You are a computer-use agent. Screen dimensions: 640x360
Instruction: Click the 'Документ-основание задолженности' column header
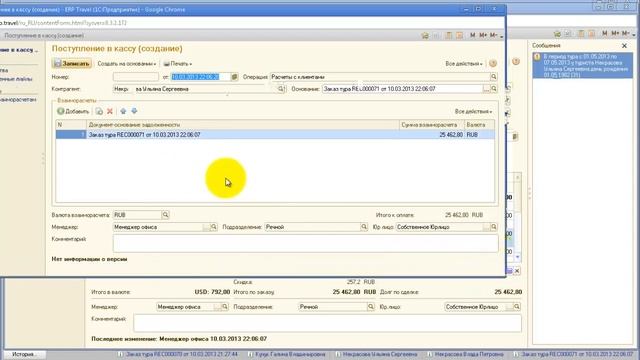pos(242,125)
